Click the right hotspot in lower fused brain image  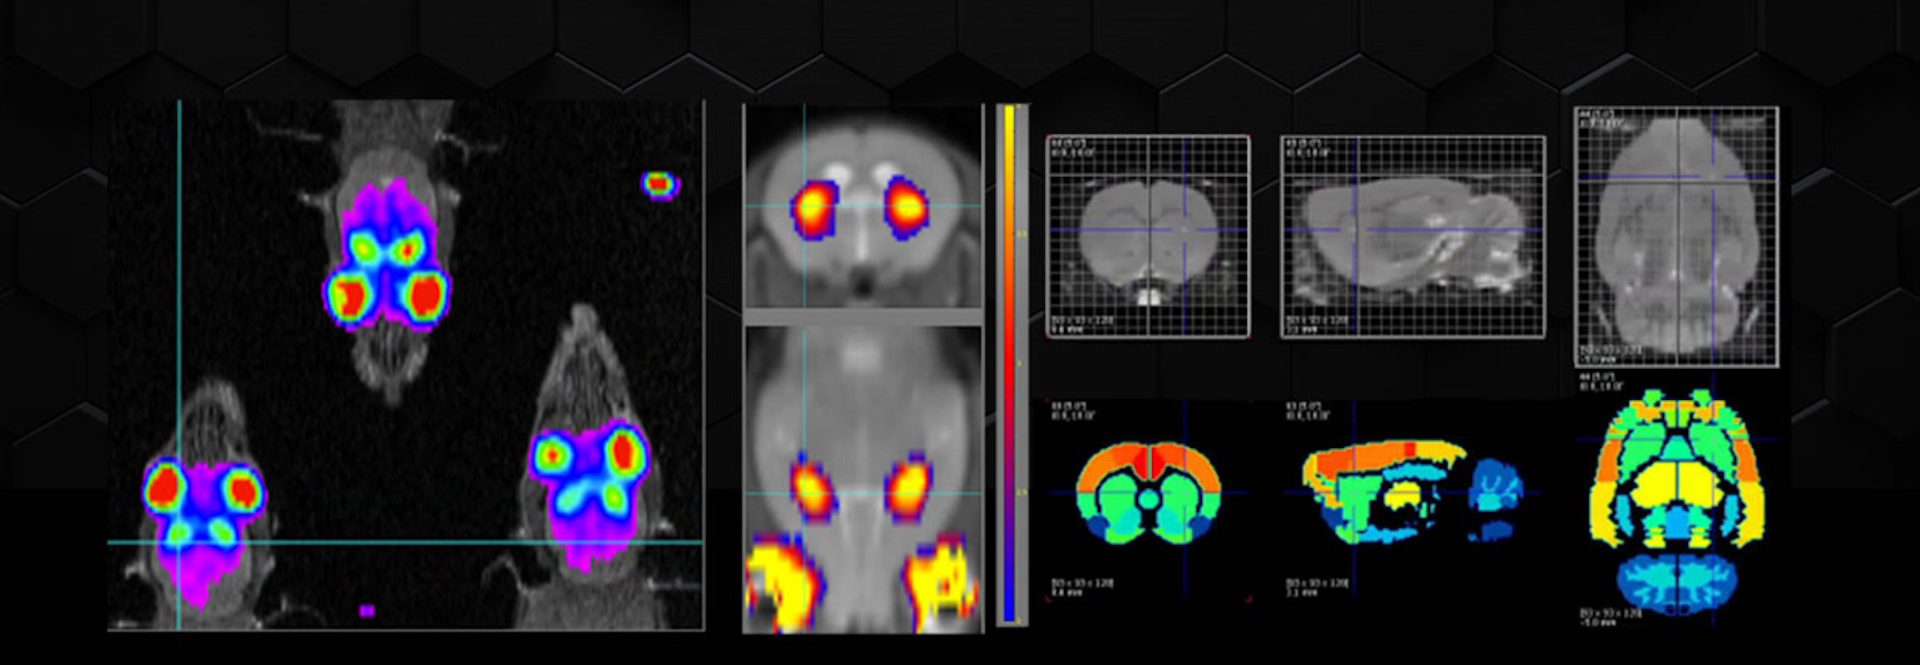908,489
